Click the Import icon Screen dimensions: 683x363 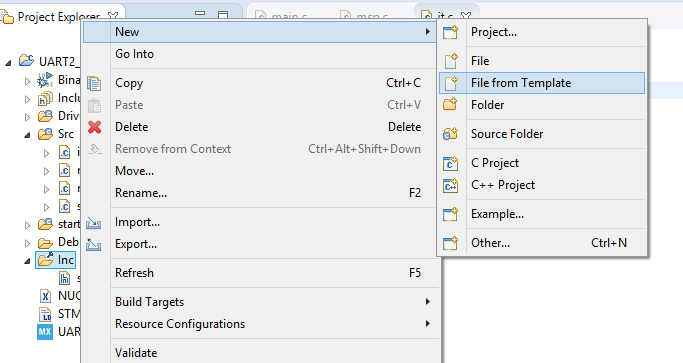[94, 223]
